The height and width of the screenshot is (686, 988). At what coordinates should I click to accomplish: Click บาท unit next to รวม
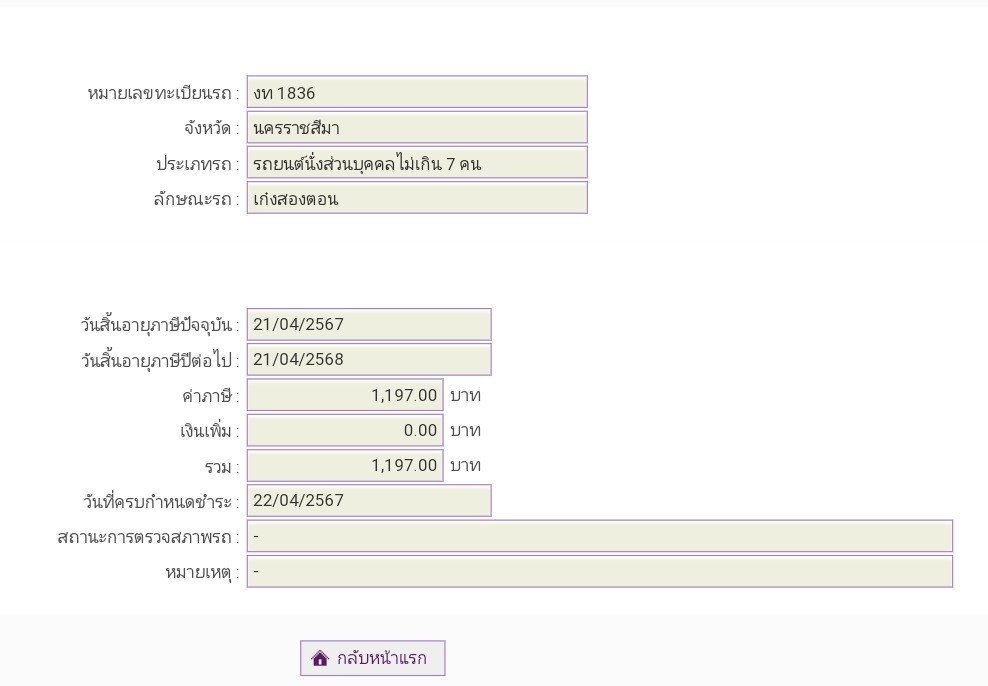click(x=466, y=466)
